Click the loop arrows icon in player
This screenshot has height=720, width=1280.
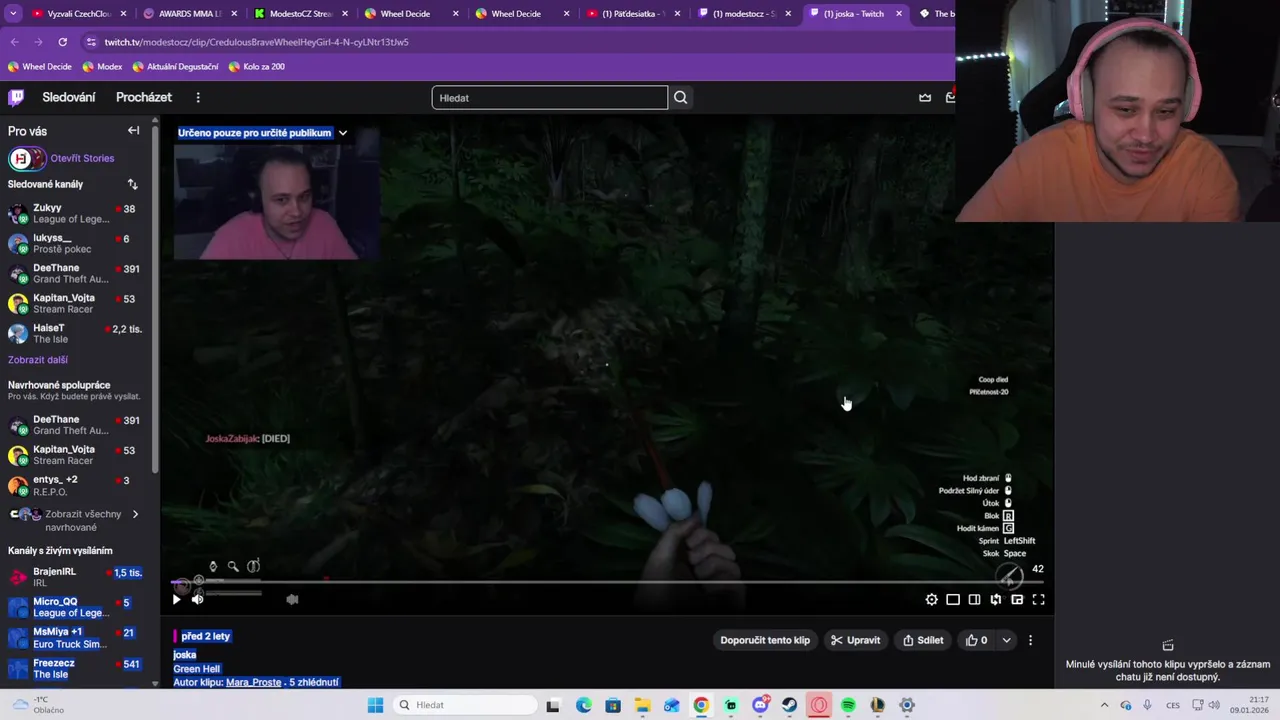pyautogui.click(x=995, y=599)
